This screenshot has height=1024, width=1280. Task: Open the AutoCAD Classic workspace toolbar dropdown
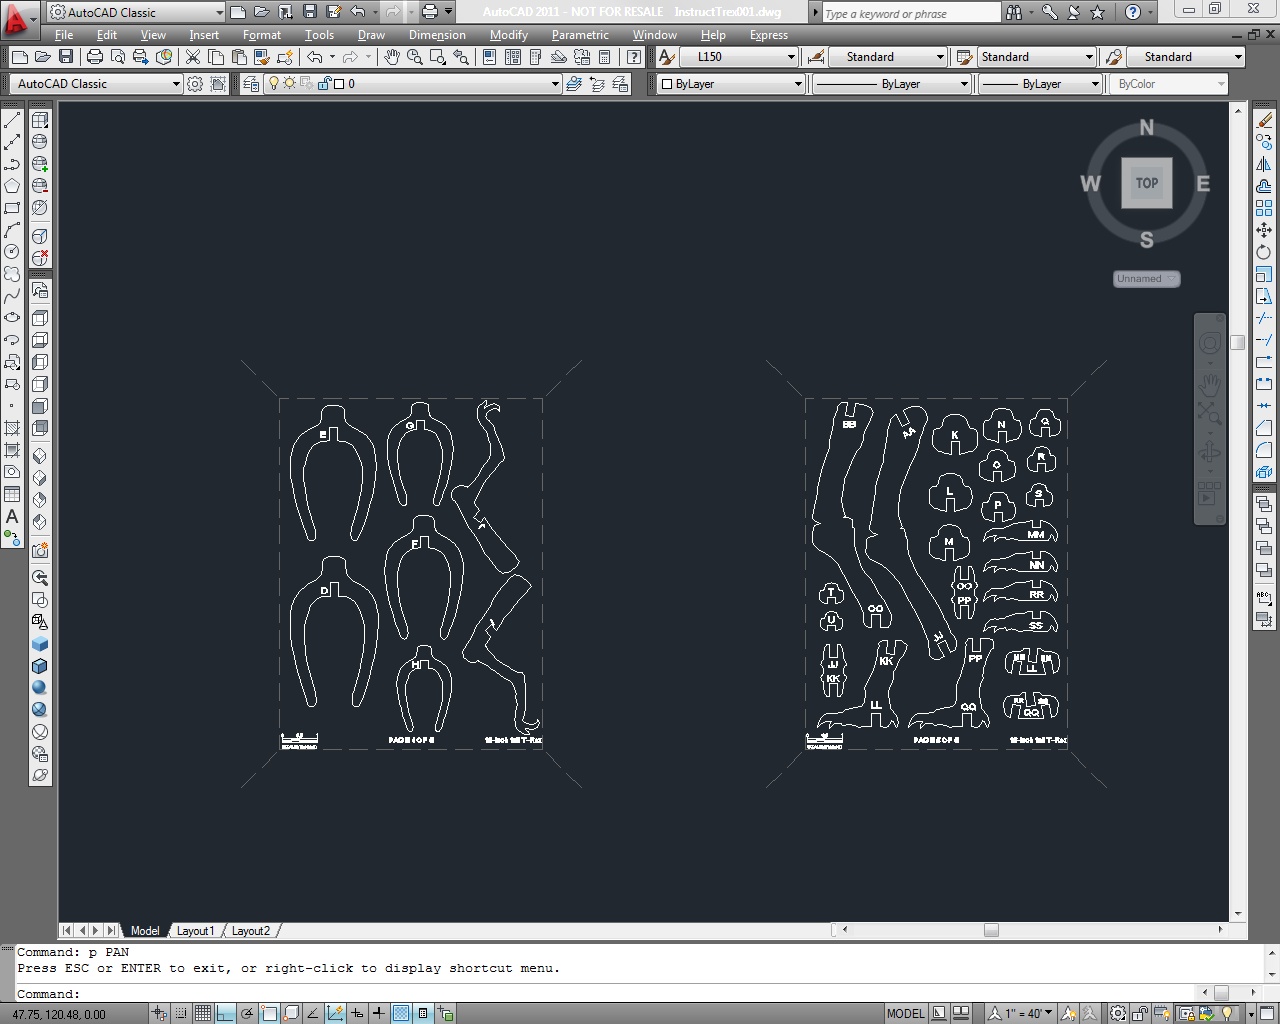(x=95, y=84)
